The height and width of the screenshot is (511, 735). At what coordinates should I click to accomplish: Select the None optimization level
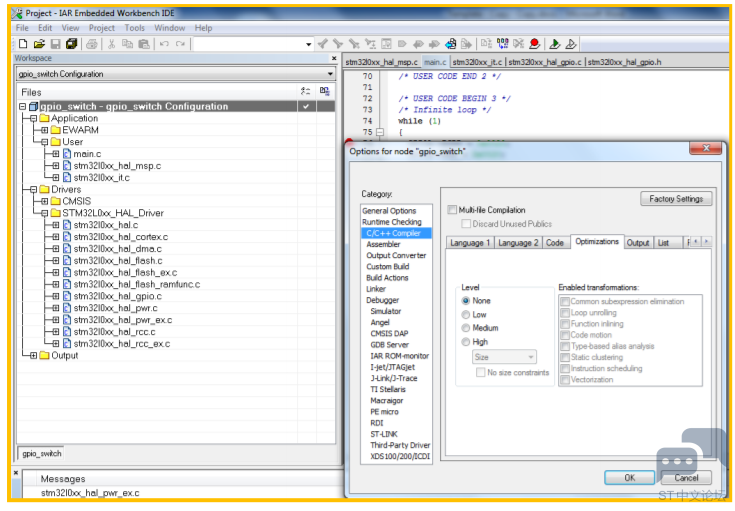(x=465, y=301)
